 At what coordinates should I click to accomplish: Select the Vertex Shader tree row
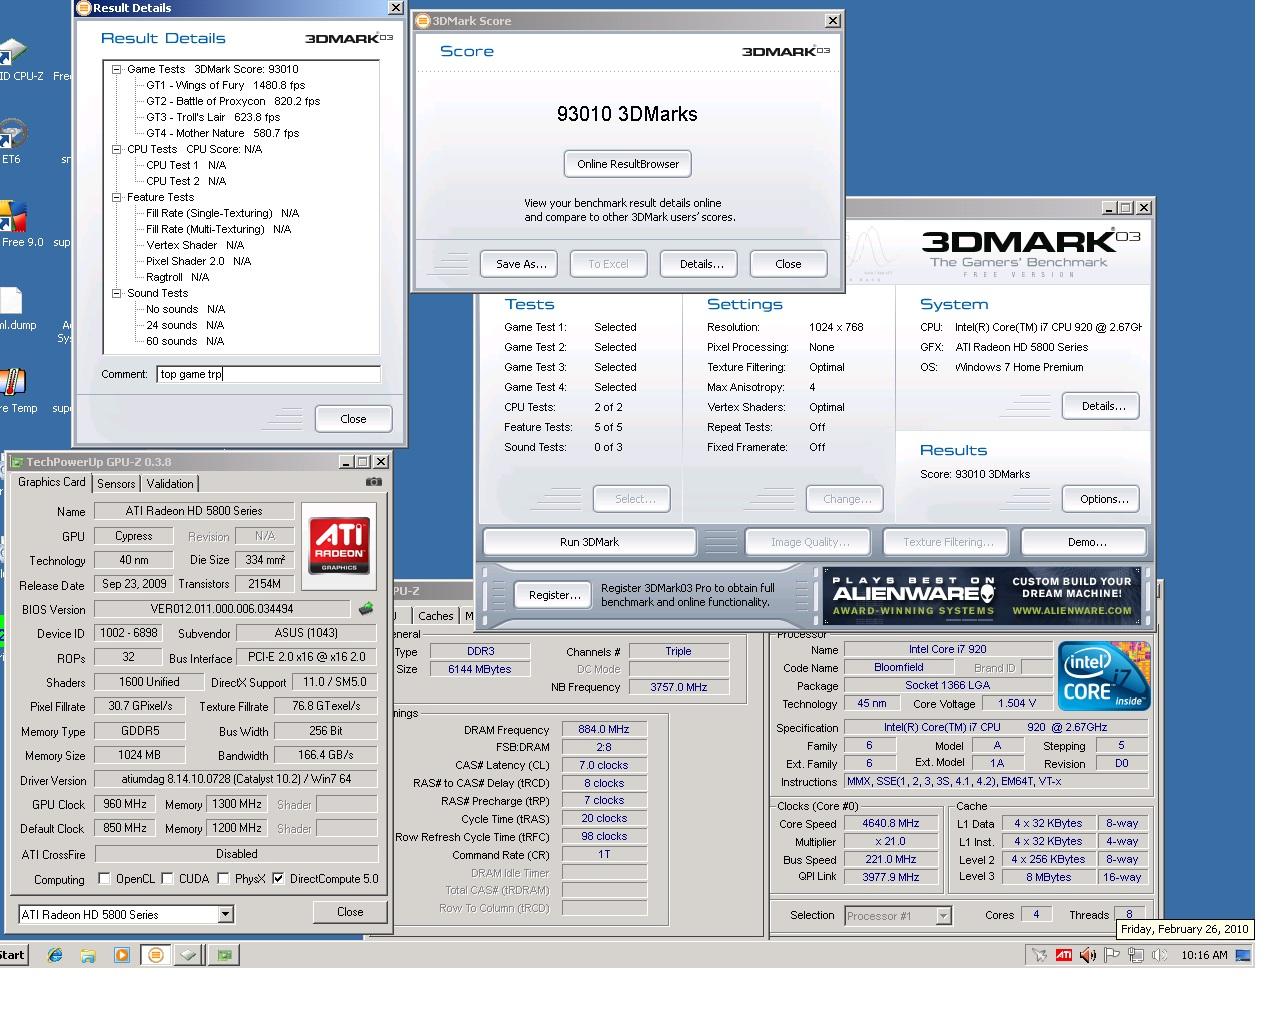195,245
